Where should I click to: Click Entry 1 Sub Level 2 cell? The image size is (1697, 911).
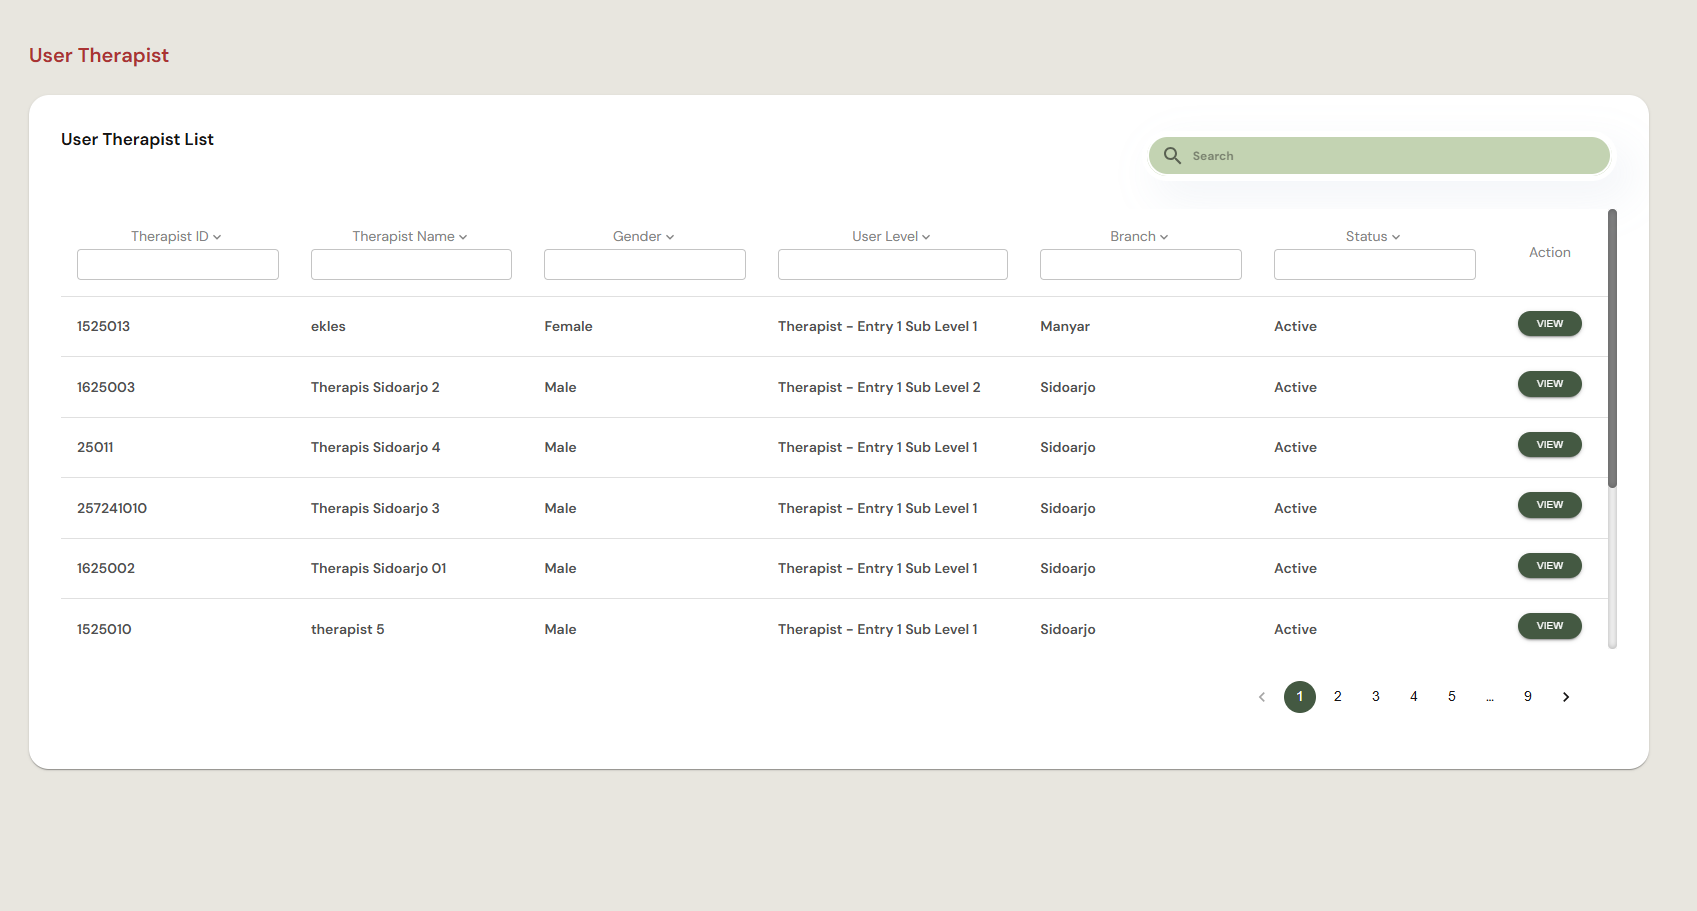(x=879, y=387)
